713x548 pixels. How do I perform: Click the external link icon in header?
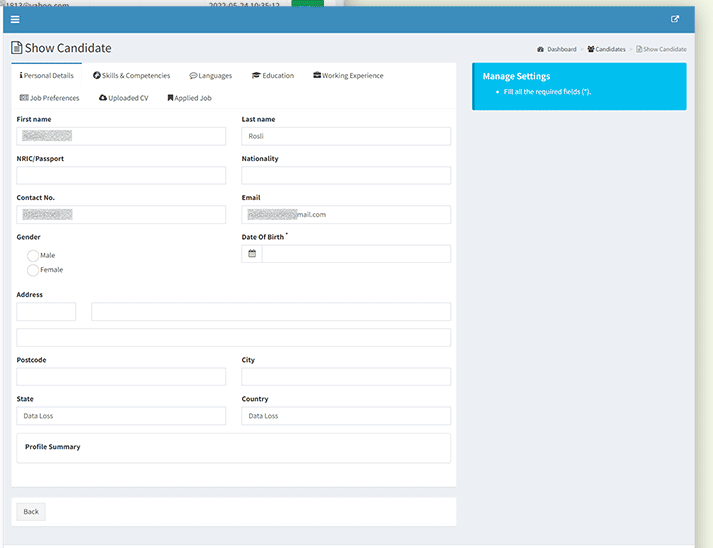(675, 19)
